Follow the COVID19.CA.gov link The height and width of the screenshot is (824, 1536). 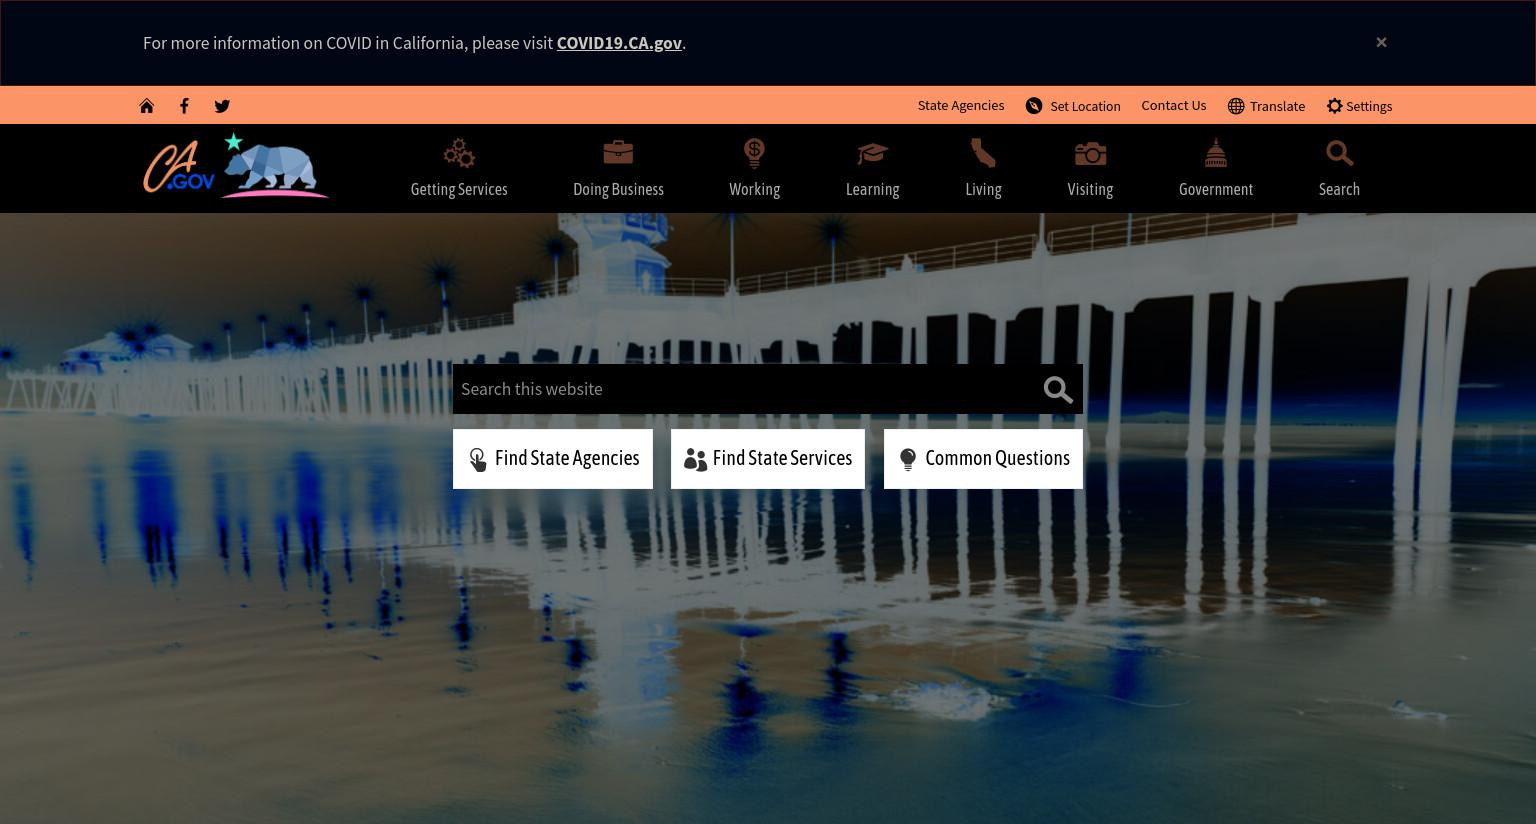[x=619, y=43]
